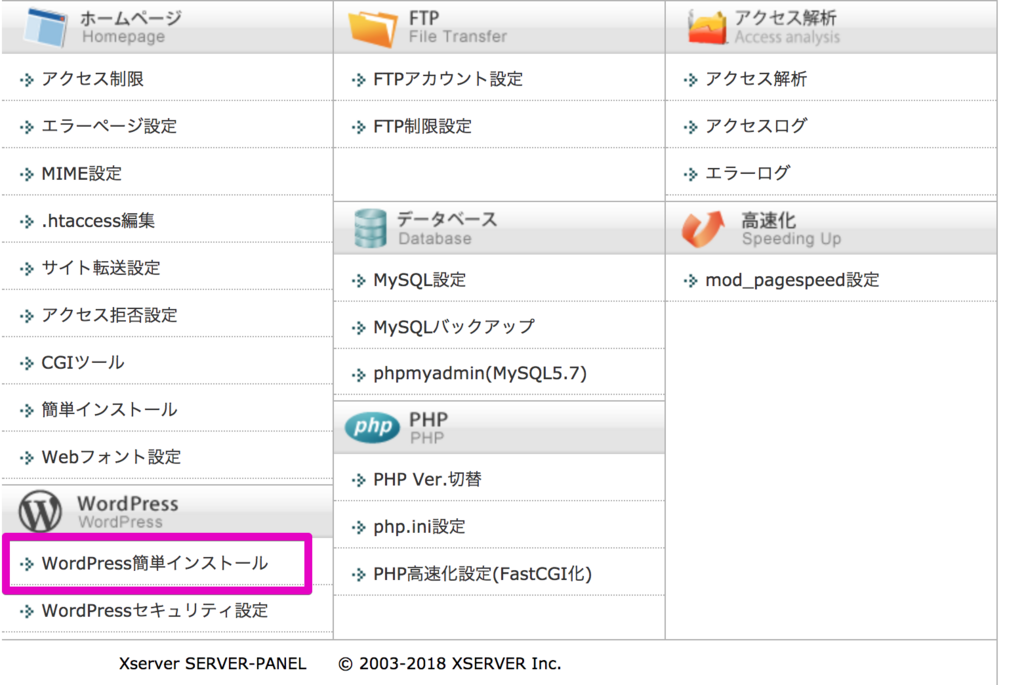Click the PHP section heading text

point(428,428)
